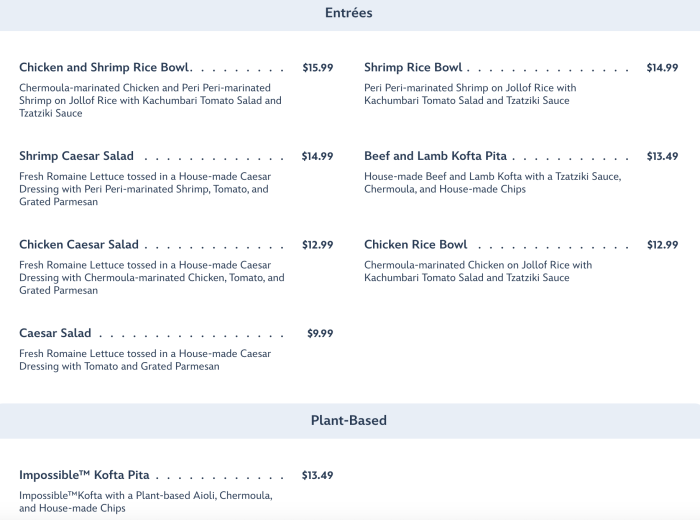Click the $15.99 price
700x520 pixels.
[x=318, y=68]
